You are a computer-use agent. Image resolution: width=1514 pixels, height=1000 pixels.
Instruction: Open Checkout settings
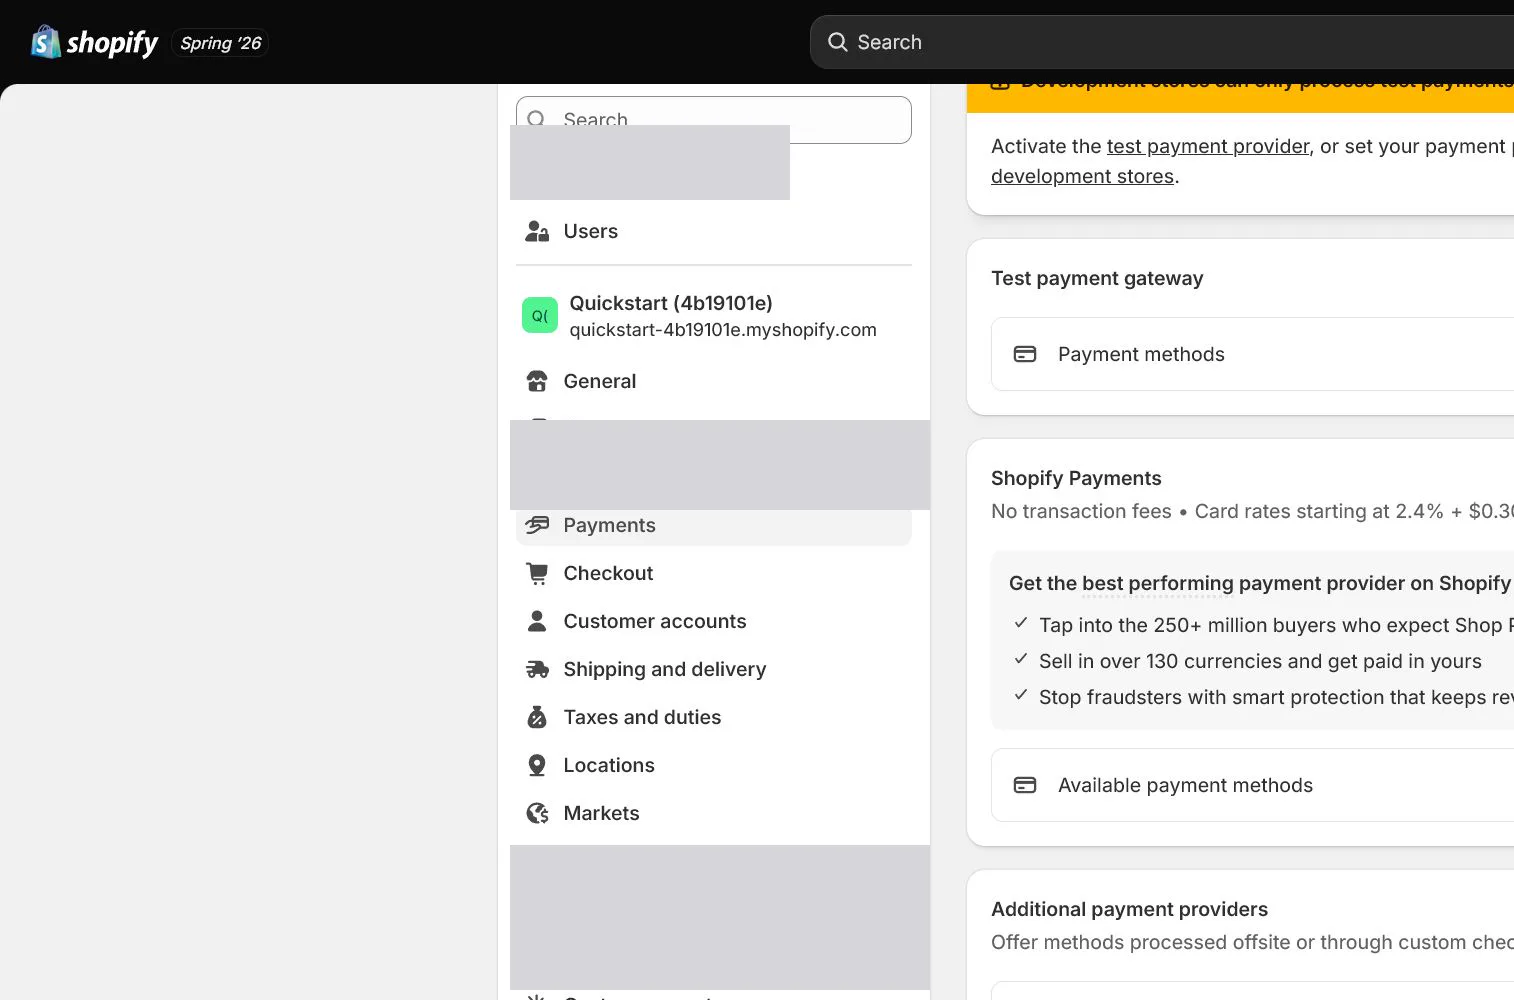coord(713,573)
